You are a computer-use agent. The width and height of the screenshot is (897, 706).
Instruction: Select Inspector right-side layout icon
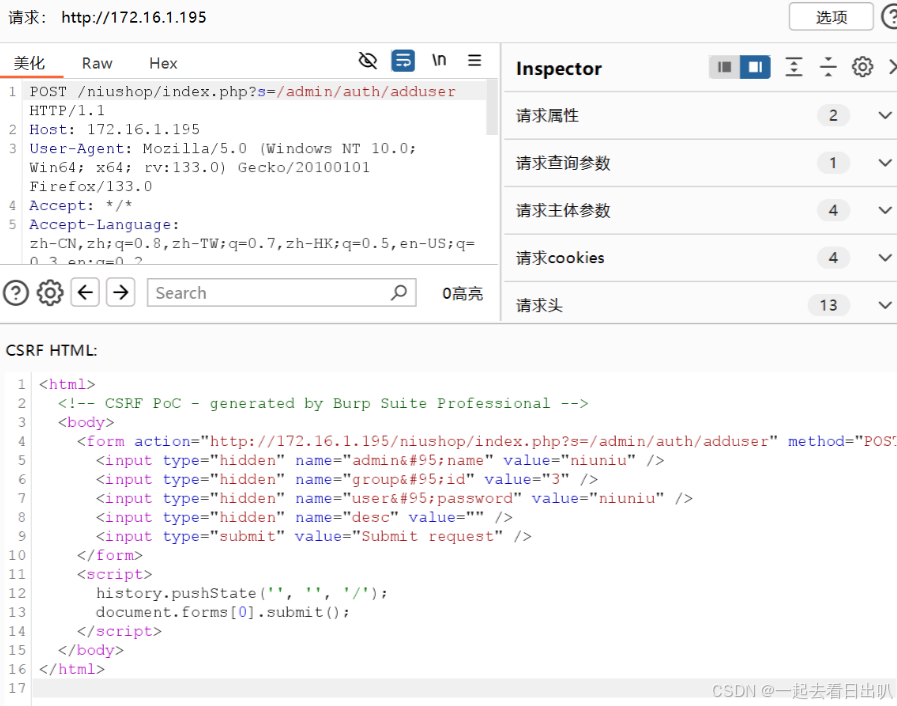tap(755, 68)
